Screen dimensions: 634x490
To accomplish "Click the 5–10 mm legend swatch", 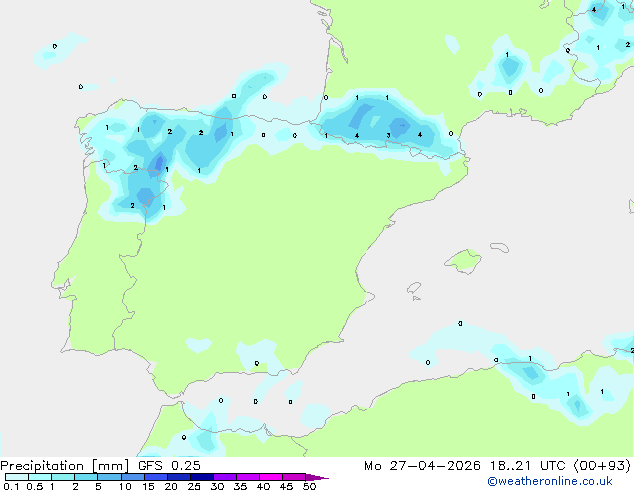I will tap(109, 477).
